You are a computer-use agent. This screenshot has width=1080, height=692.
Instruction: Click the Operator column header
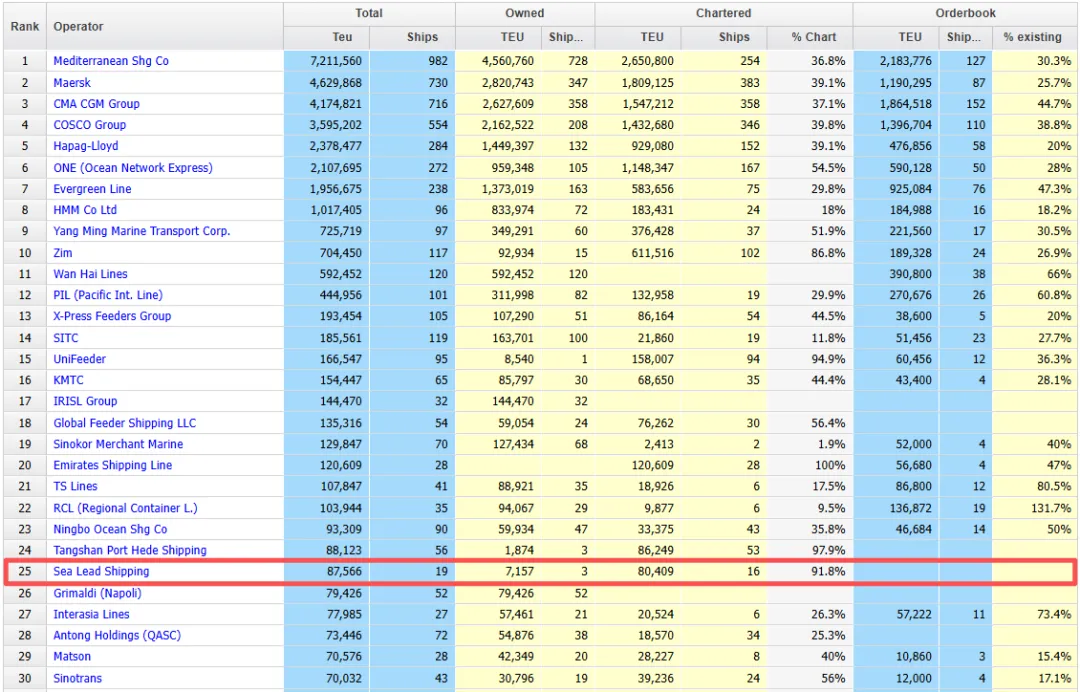tap(78, 26)
